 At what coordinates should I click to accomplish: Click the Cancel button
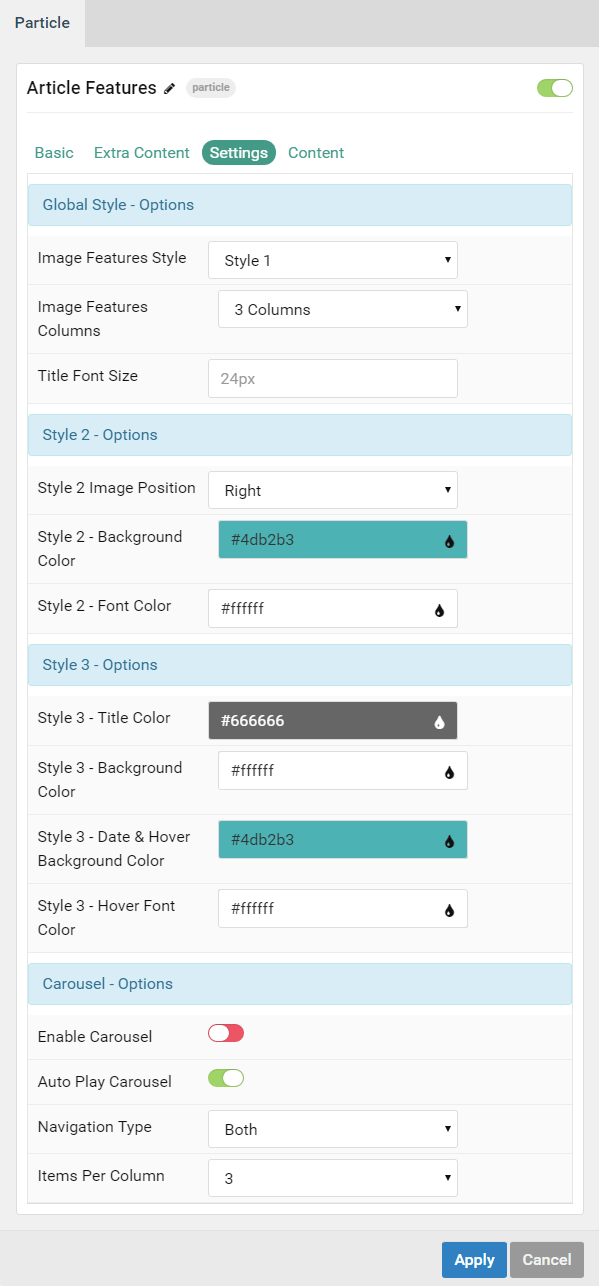[547, 1260]
